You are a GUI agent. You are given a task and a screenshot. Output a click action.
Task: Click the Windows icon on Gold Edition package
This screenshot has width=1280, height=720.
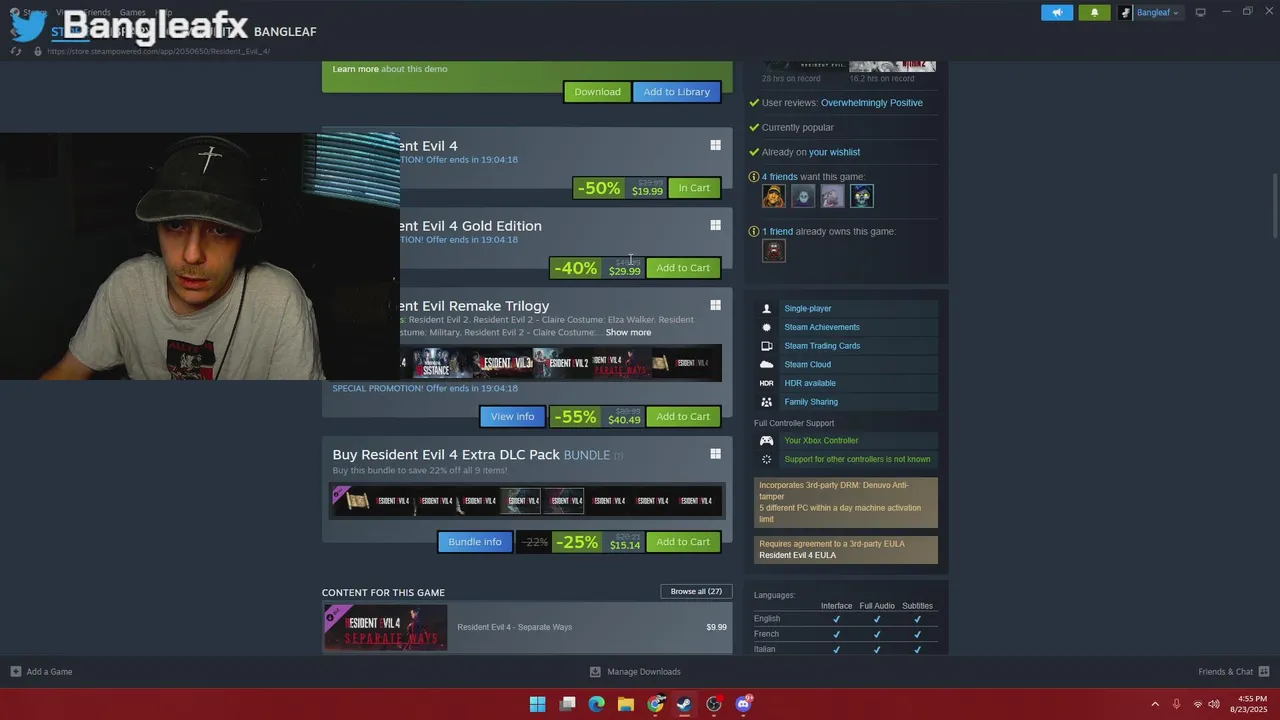tap(715, 226)
